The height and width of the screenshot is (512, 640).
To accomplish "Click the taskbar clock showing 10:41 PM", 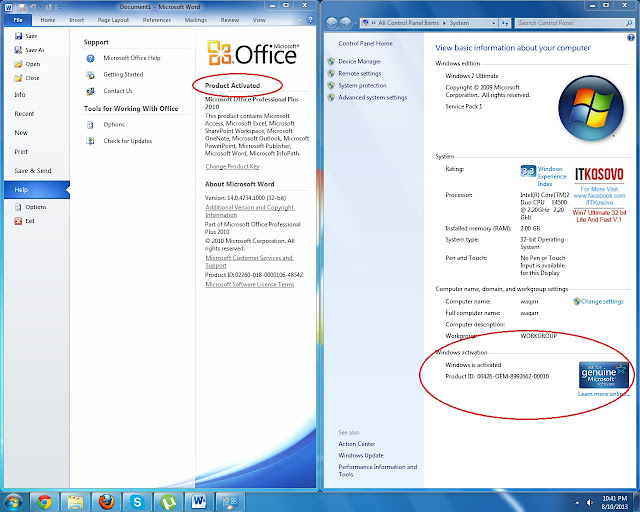I will tap(615, 502).
